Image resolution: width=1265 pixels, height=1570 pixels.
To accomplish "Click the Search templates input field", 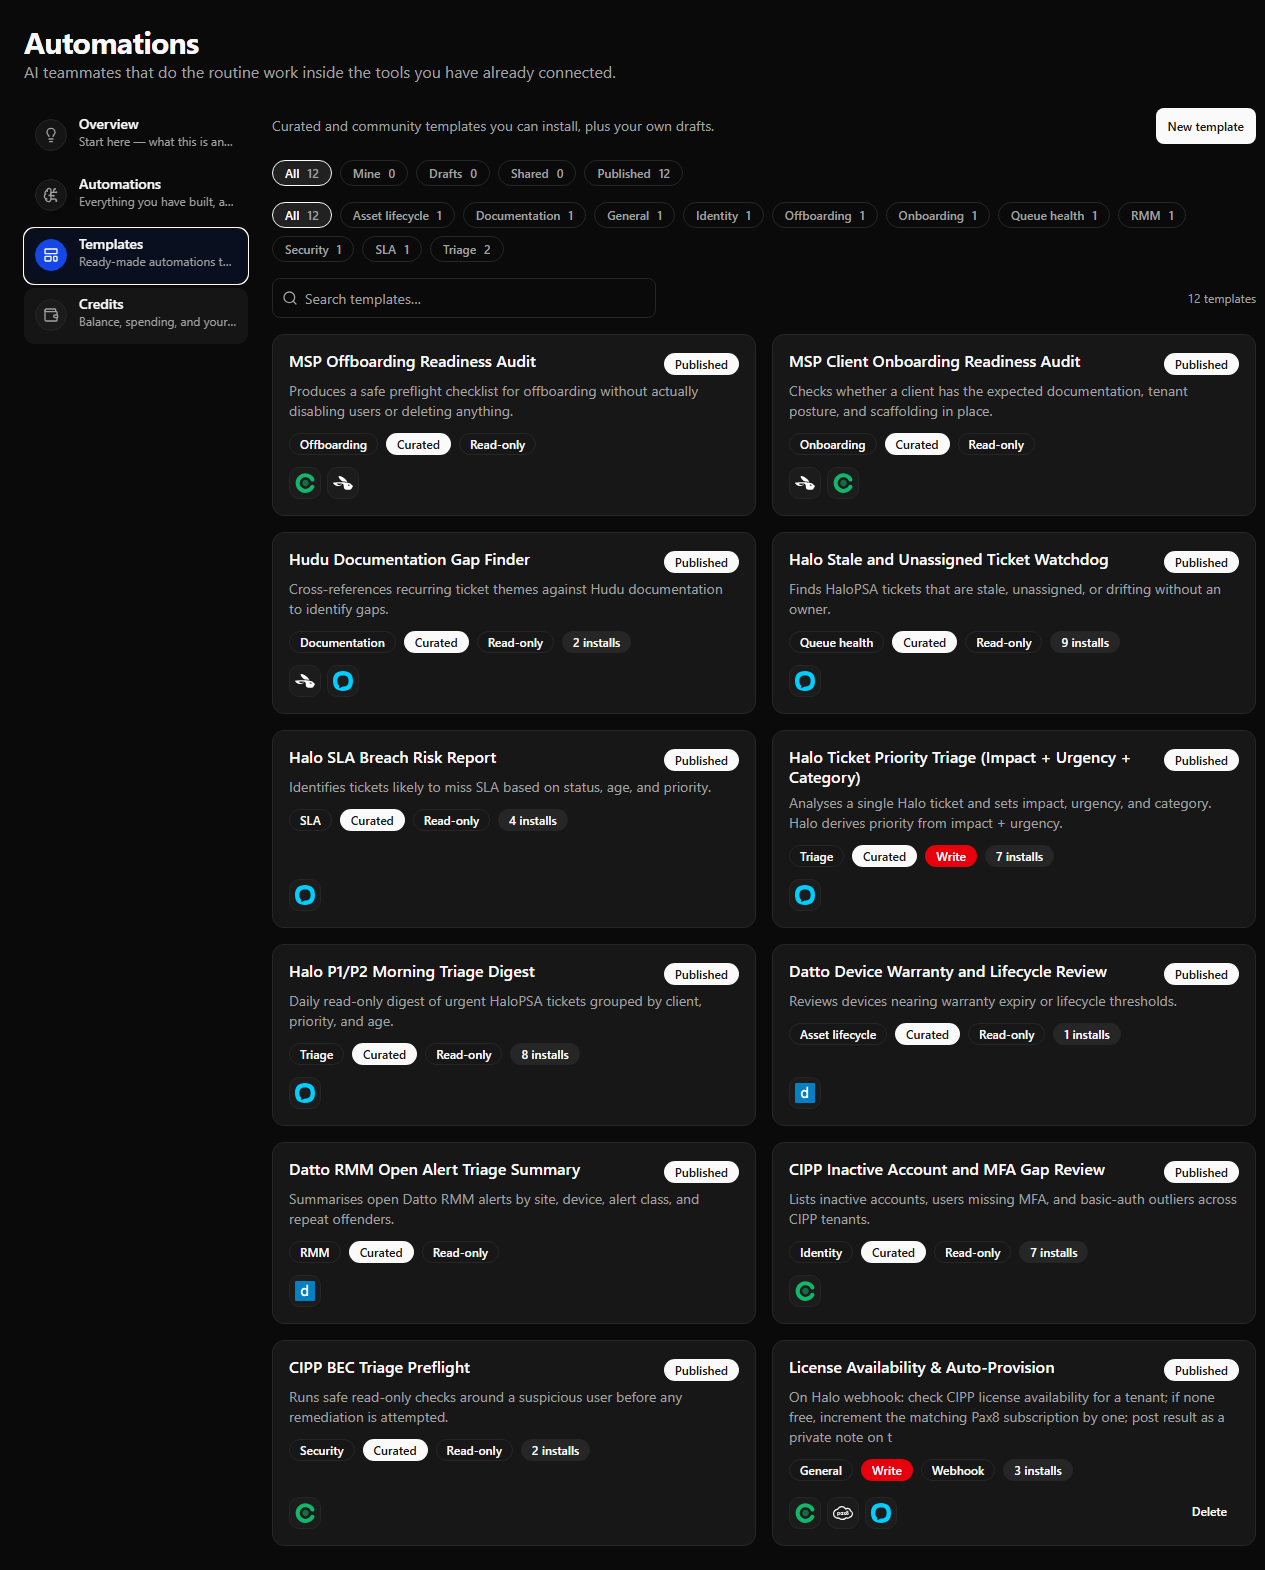I will [x=464, y=298].
